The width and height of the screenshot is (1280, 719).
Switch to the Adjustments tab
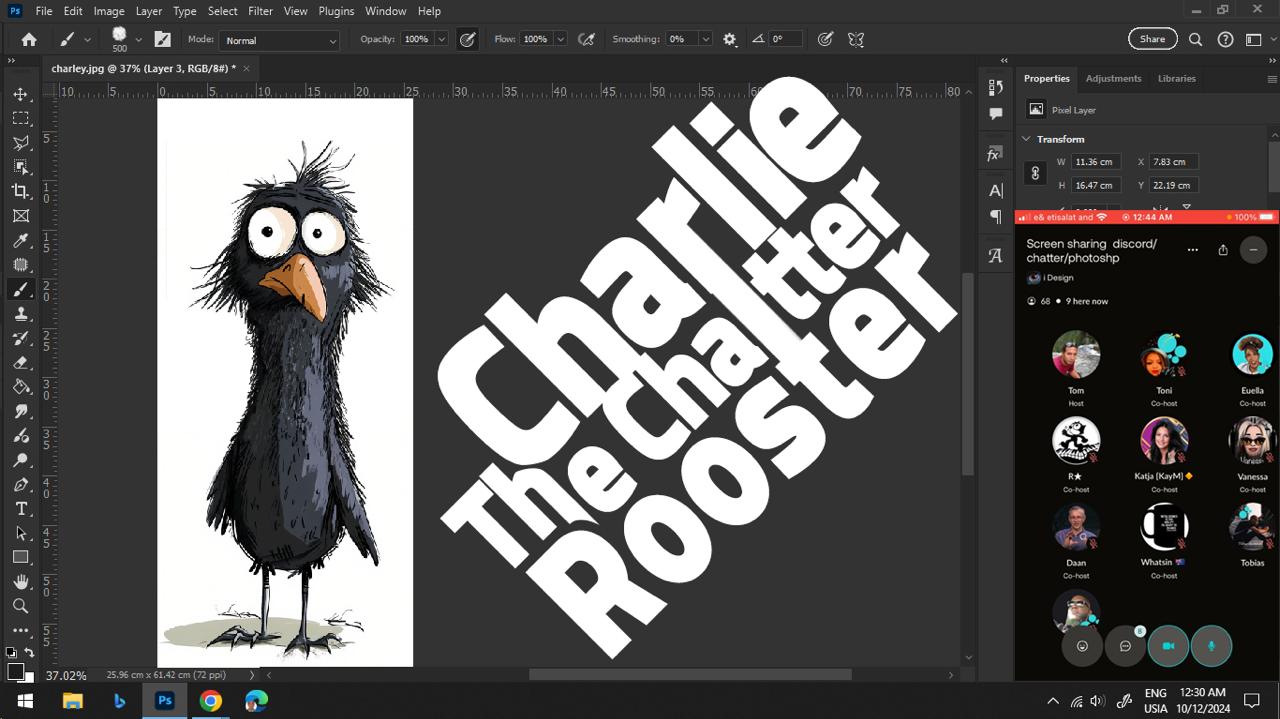pos(1113,78)
